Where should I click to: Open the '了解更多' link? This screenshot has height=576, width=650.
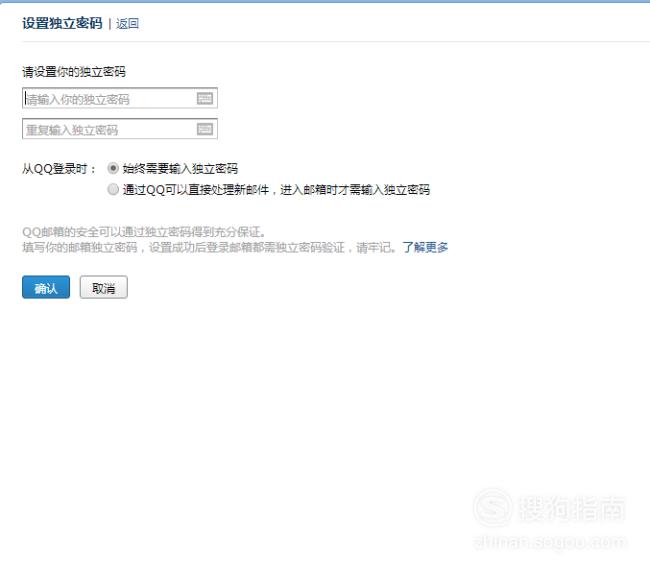[x=425, y=248]
